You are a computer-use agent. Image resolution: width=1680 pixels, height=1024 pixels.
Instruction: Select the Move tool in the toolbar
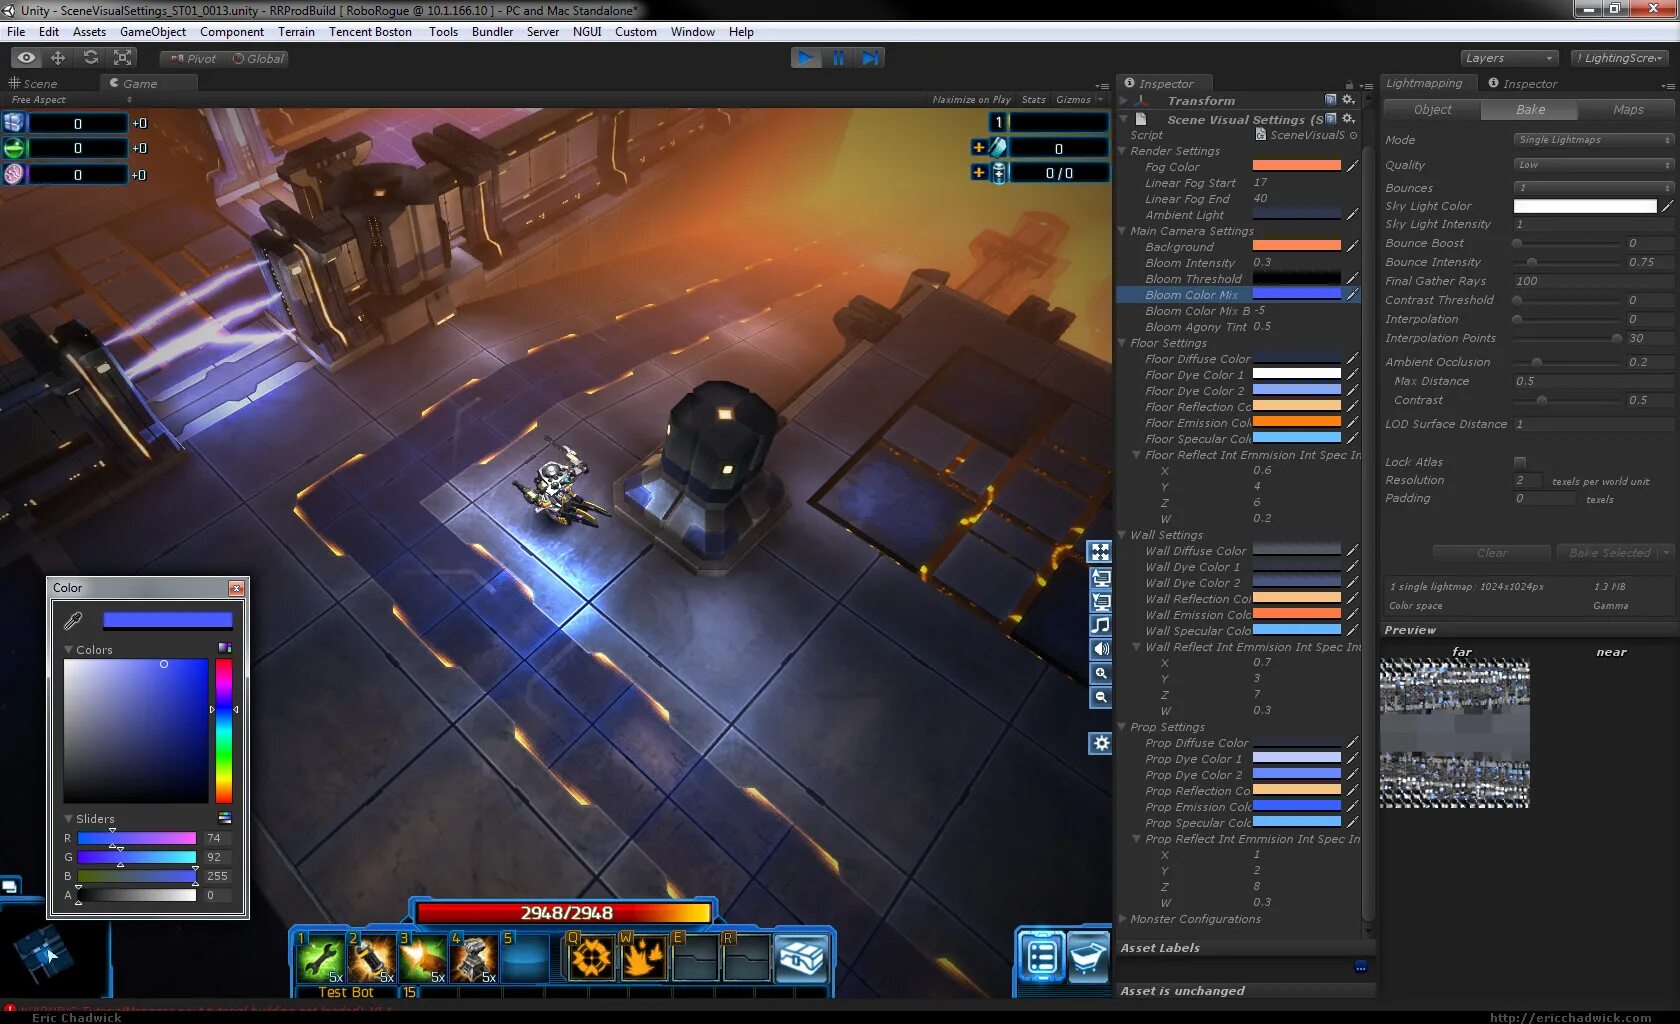[x=58, y=58]
